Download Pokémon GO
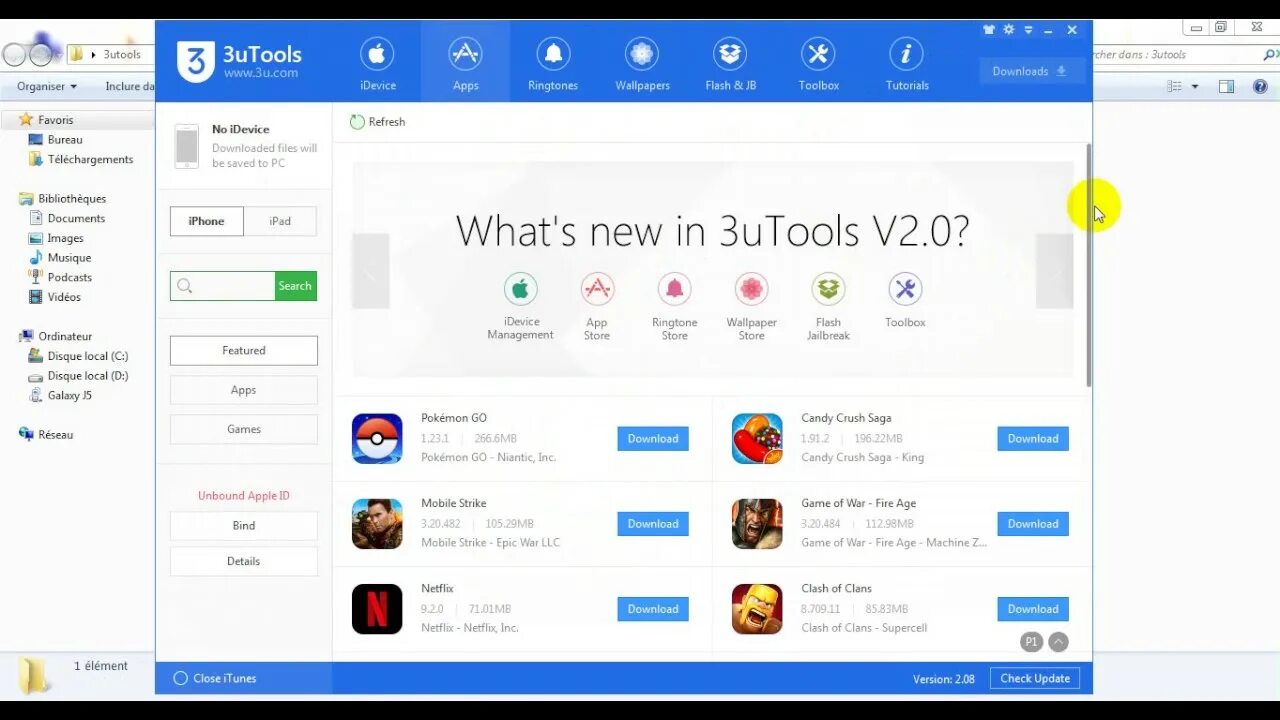The image size is (1280, 720). [x=653, y=439]
